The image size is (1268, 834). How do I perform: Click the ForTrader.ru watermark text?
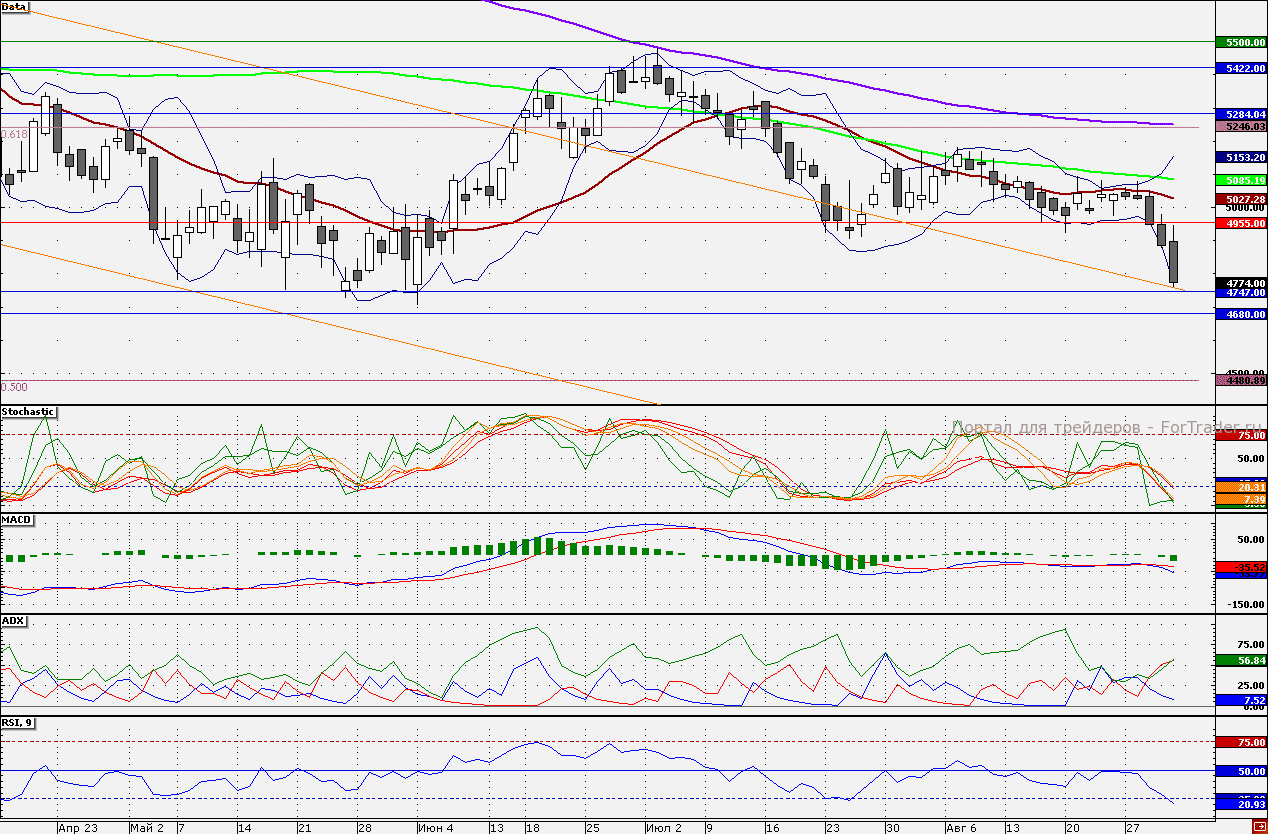coord(1078,427)
